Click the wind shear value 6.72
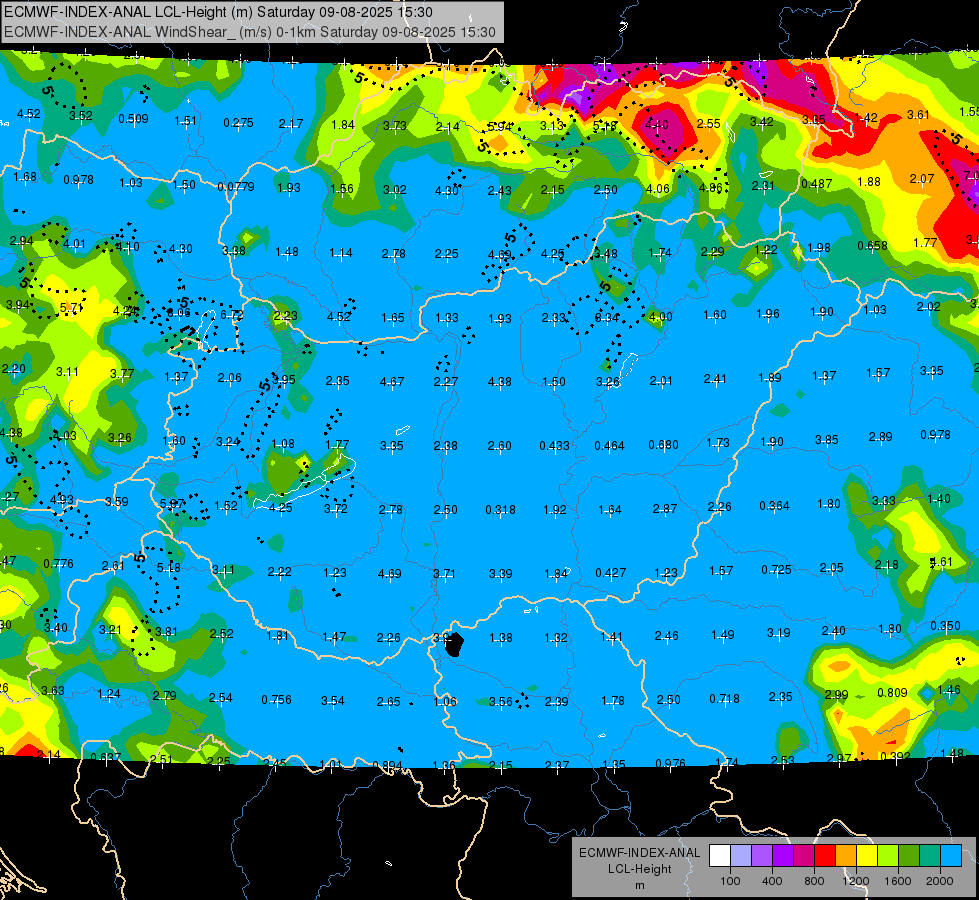This screenshot has width=979, height=900. coord(232,315)
